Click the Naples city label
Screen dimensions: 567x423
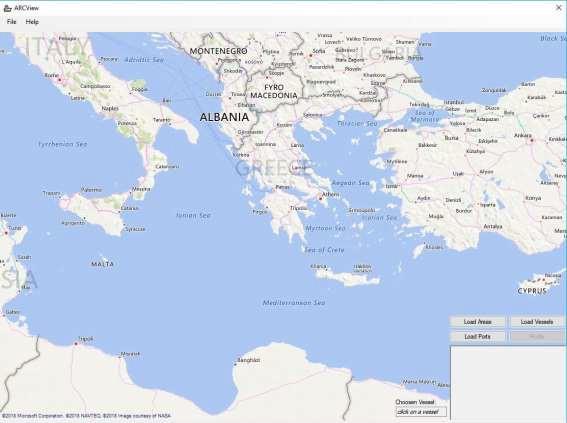110,108
